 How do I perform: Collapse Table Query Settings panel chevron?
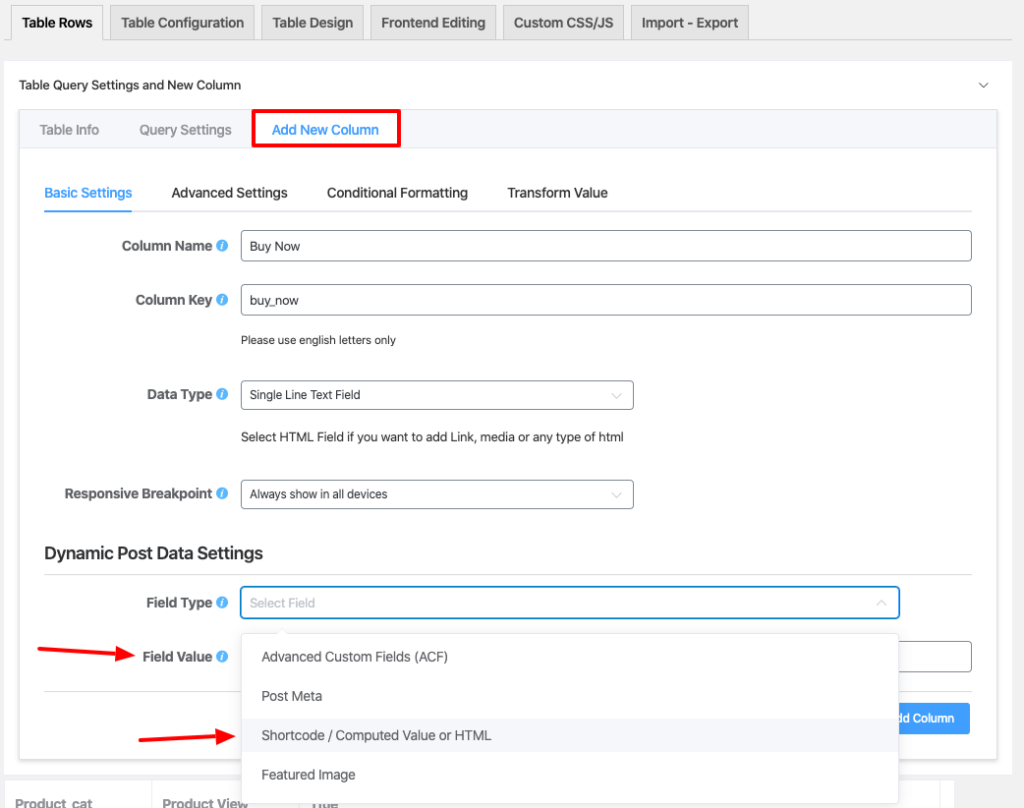pos(983,86)
